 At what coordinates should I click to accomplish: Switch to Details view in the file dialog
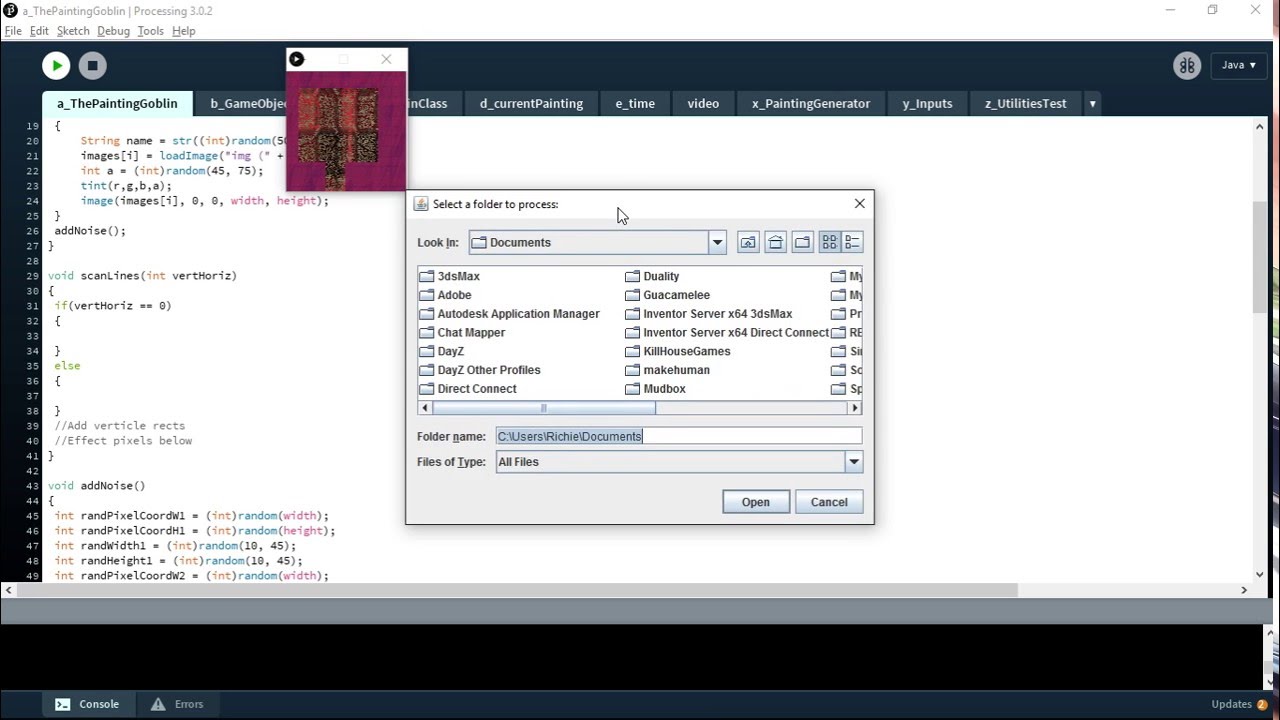pos(852,242)
